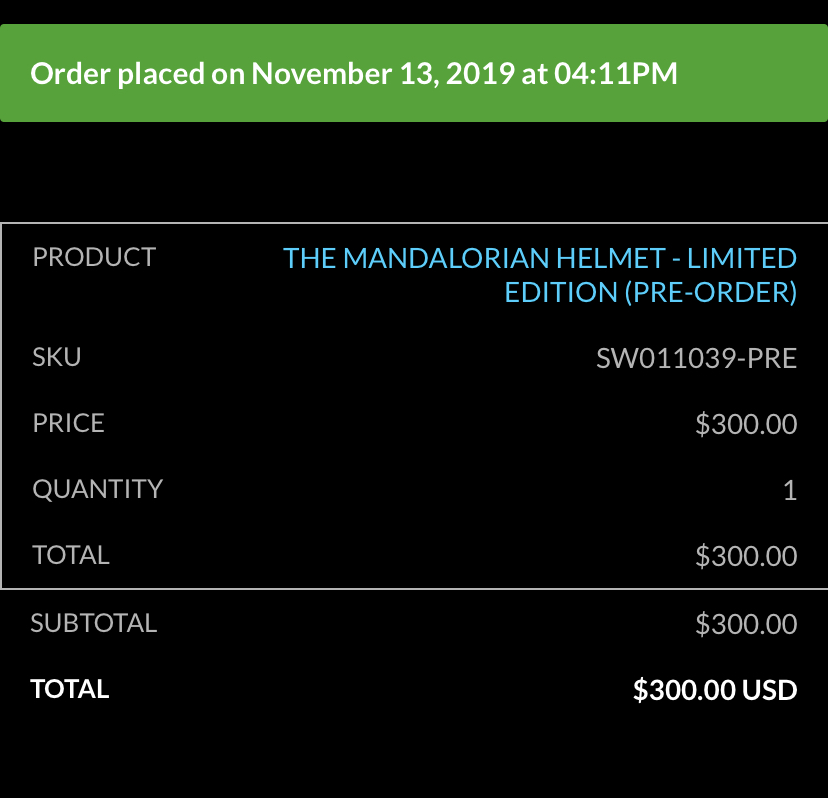Select the subtotal amount $300.00

(746, 624)
